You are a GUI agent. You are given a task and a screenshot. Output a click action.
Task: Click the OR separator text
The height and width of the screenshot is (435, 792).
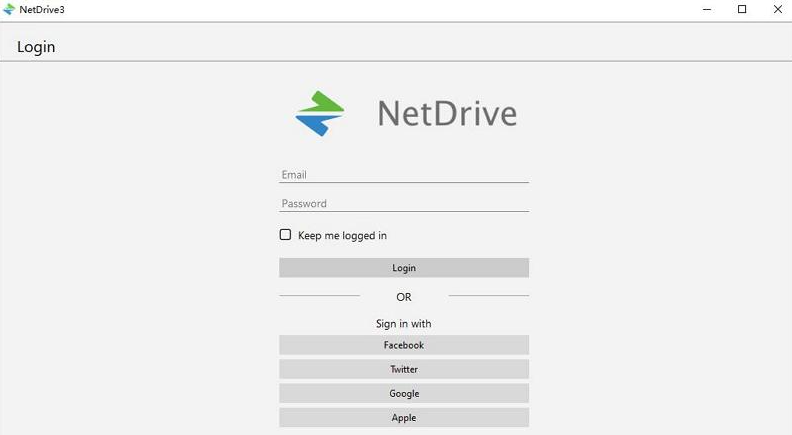[x=404, y=297]
